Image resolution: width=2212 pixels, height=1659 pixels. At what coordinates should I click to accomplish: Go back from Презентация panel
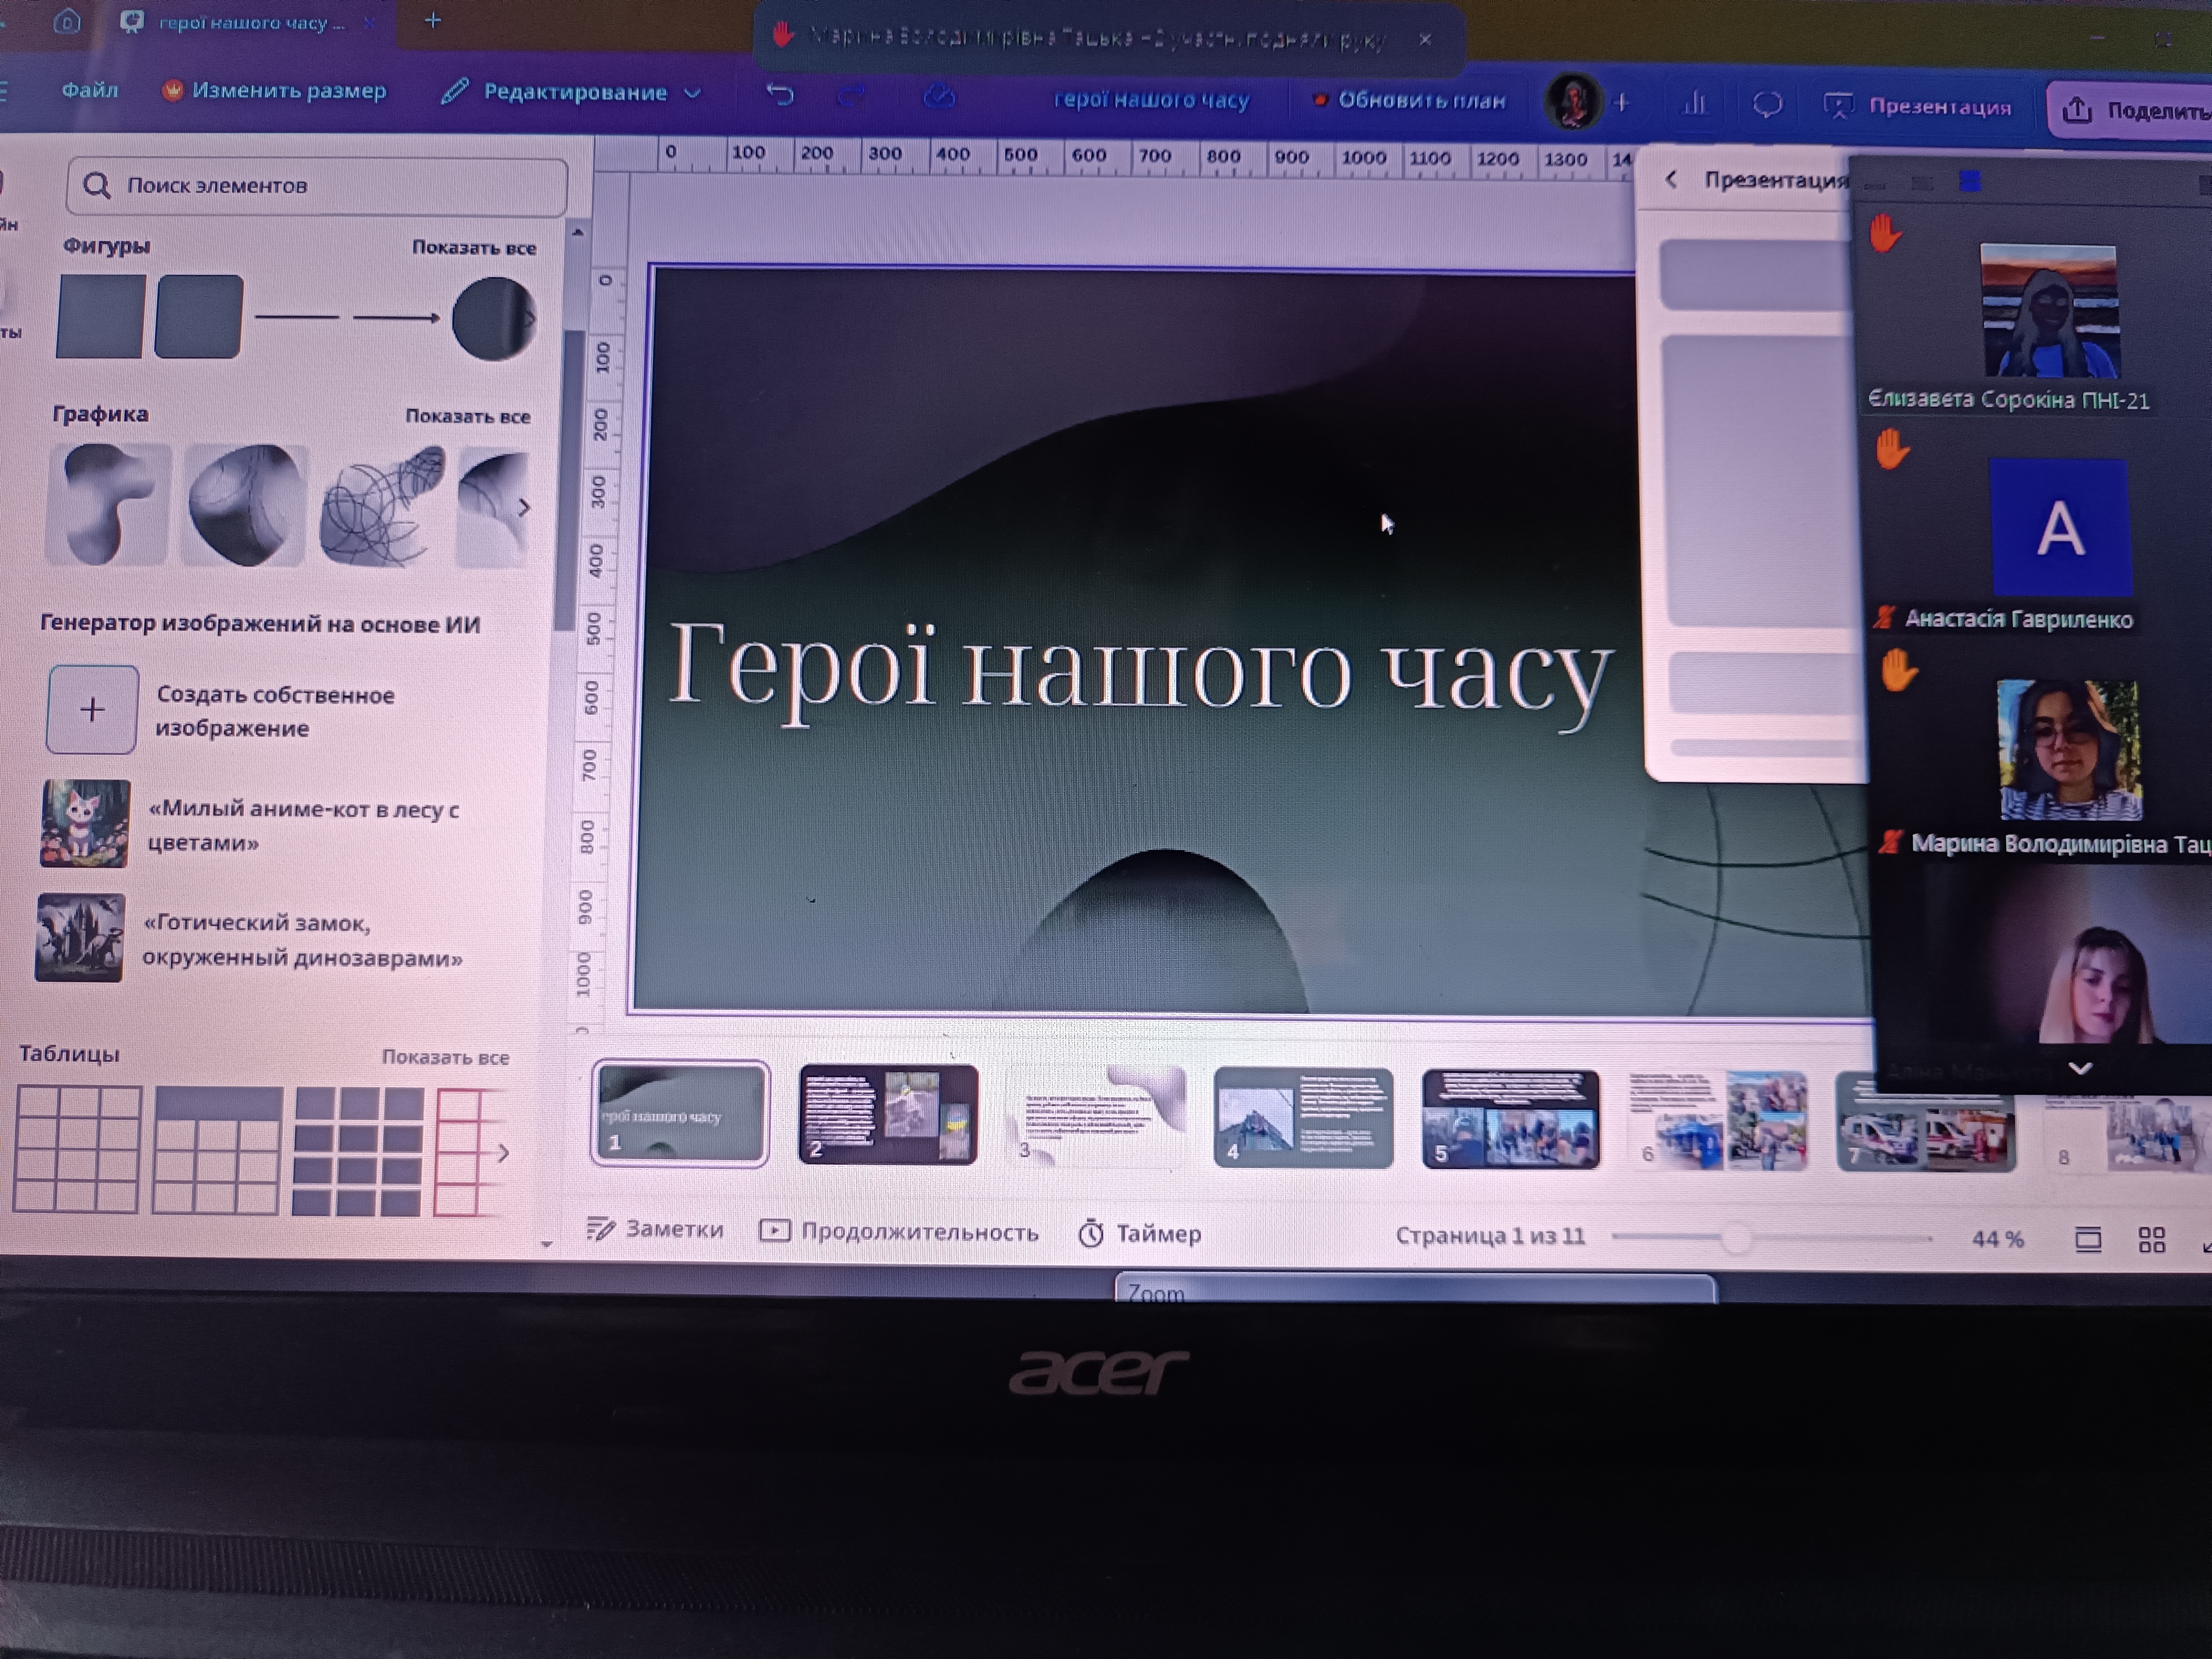(1671, 179)
